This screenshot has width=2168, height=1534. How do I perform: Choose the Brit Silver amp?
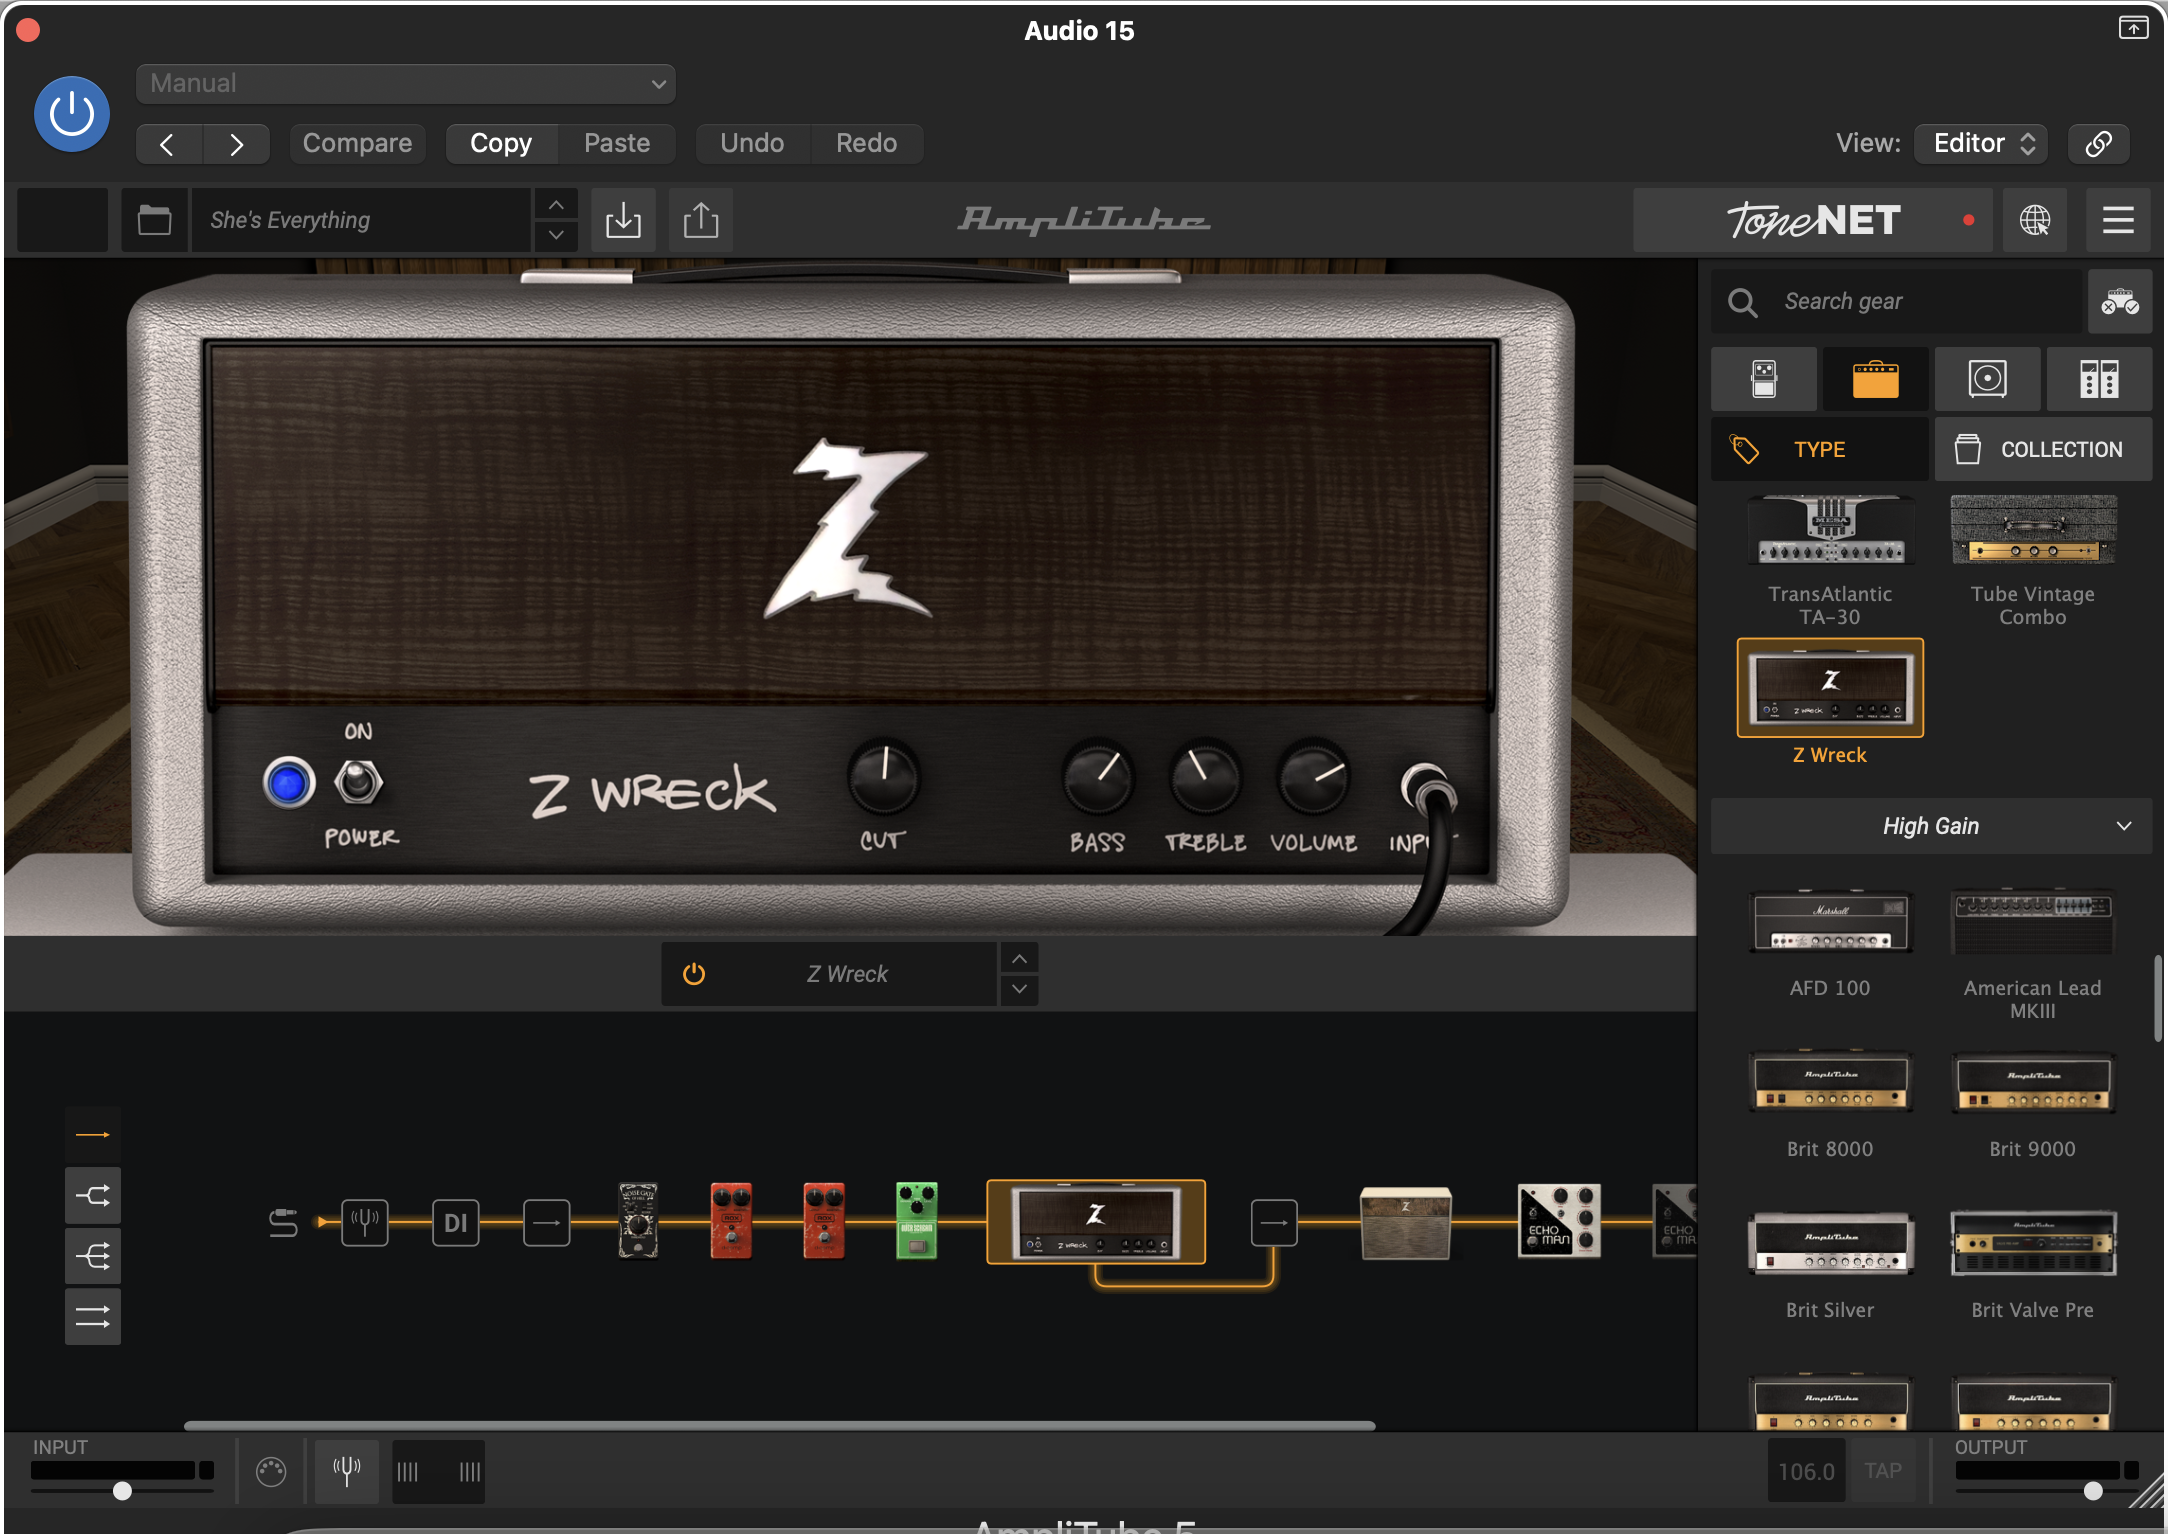click(1830, 1266)
